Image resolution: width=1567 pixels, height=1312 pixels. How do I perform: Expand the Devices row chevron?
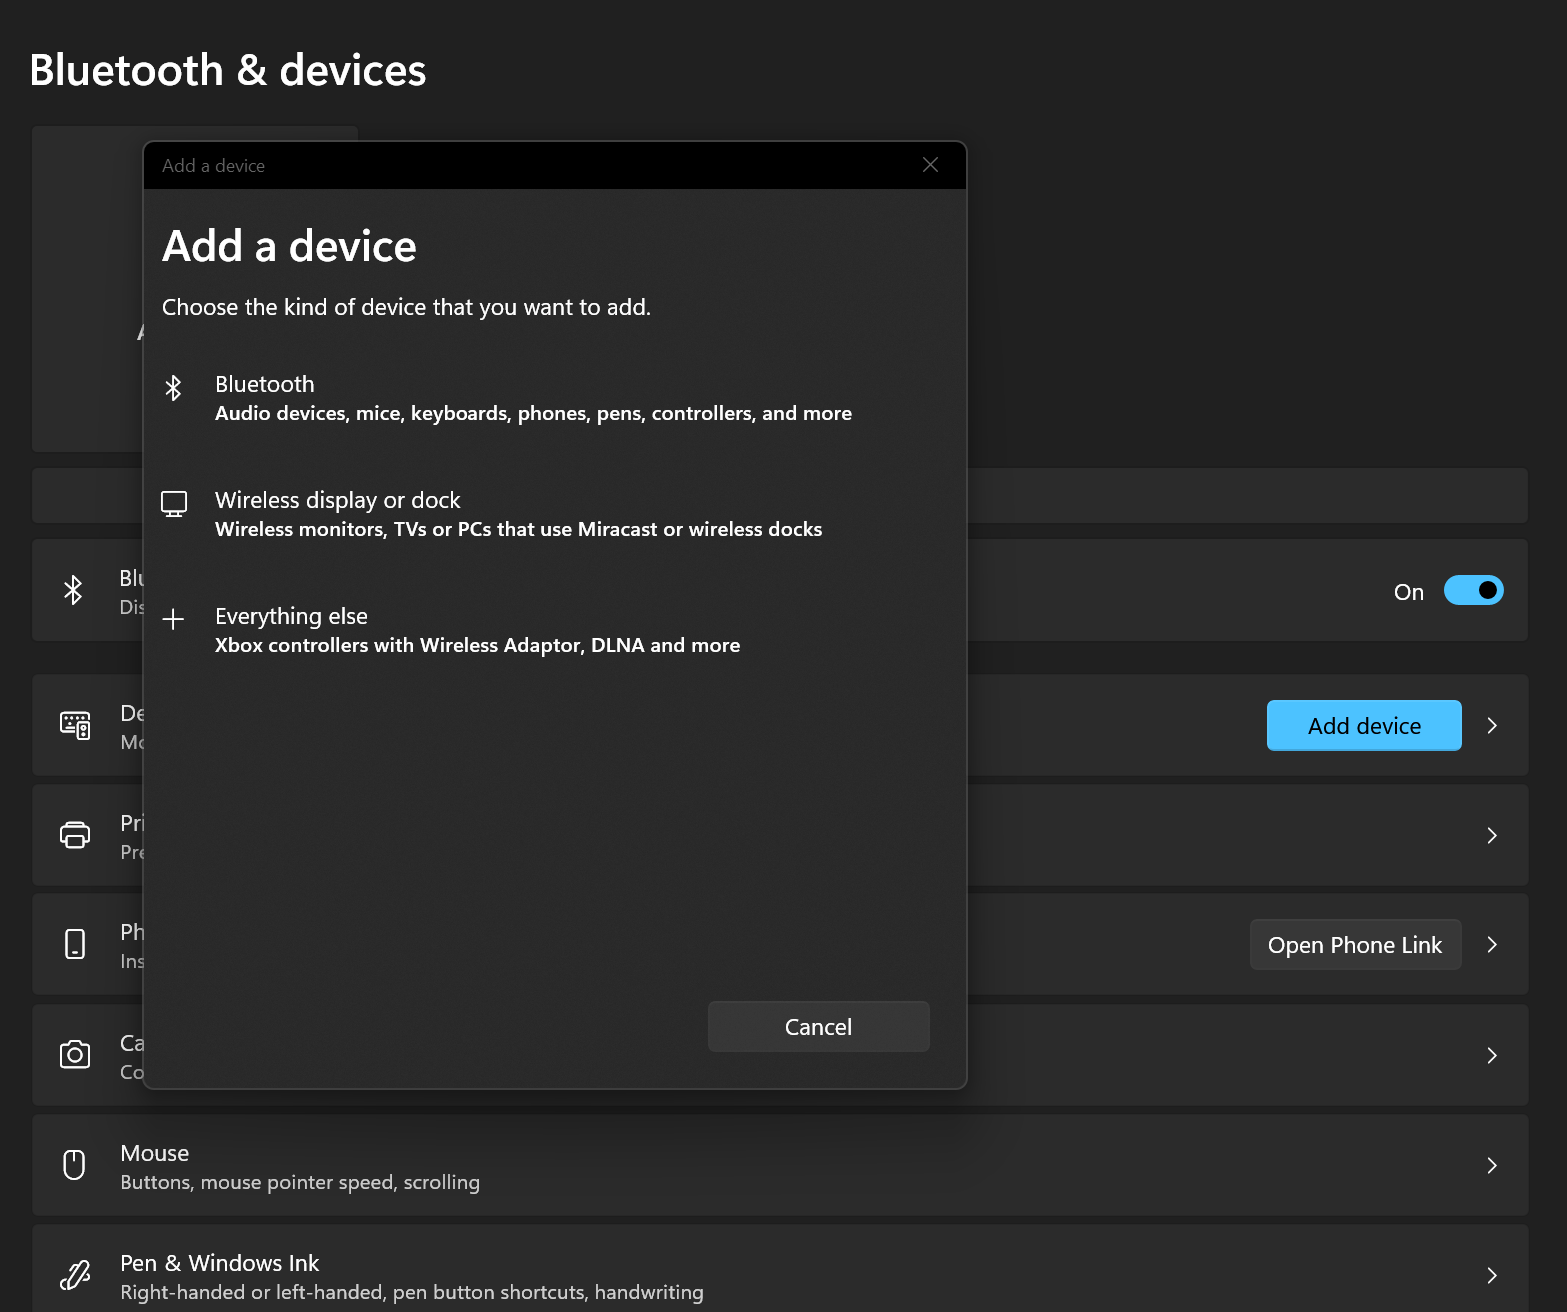point(1492,725)
